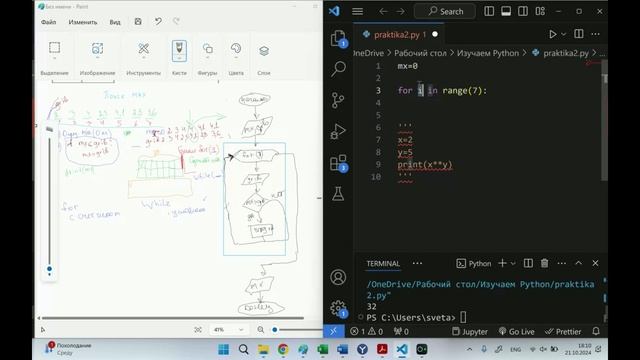Click the Изучаем Python breadcrumb
The image size is (640, 360).
click(488, 53)
